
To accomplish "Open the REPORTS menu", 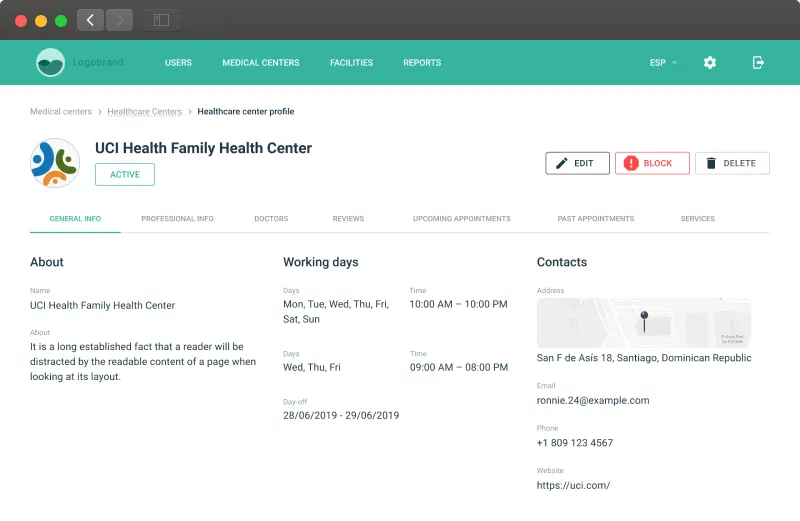I will point(422,62).
